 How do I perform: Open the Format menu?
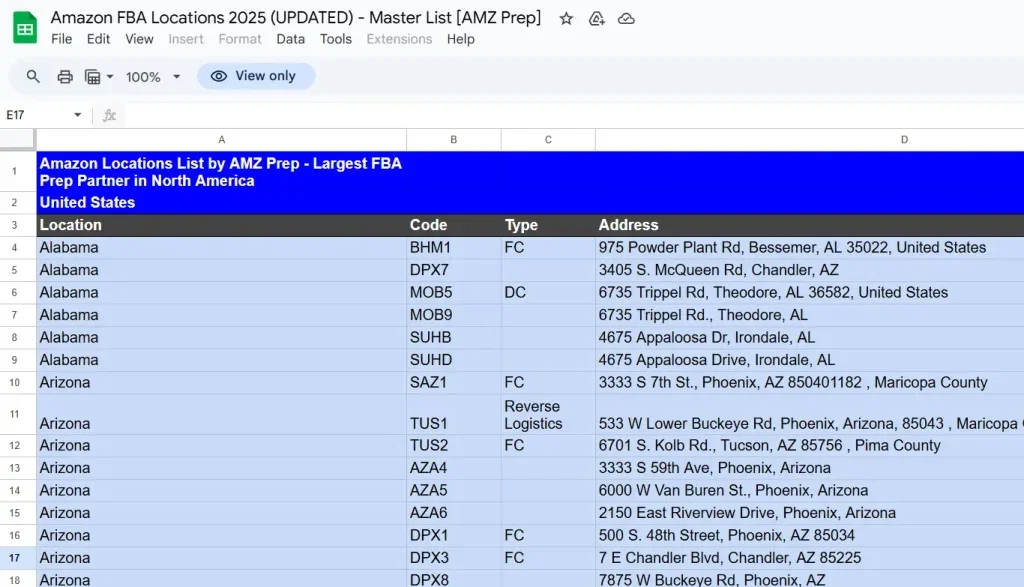click(x=240, y=39)
